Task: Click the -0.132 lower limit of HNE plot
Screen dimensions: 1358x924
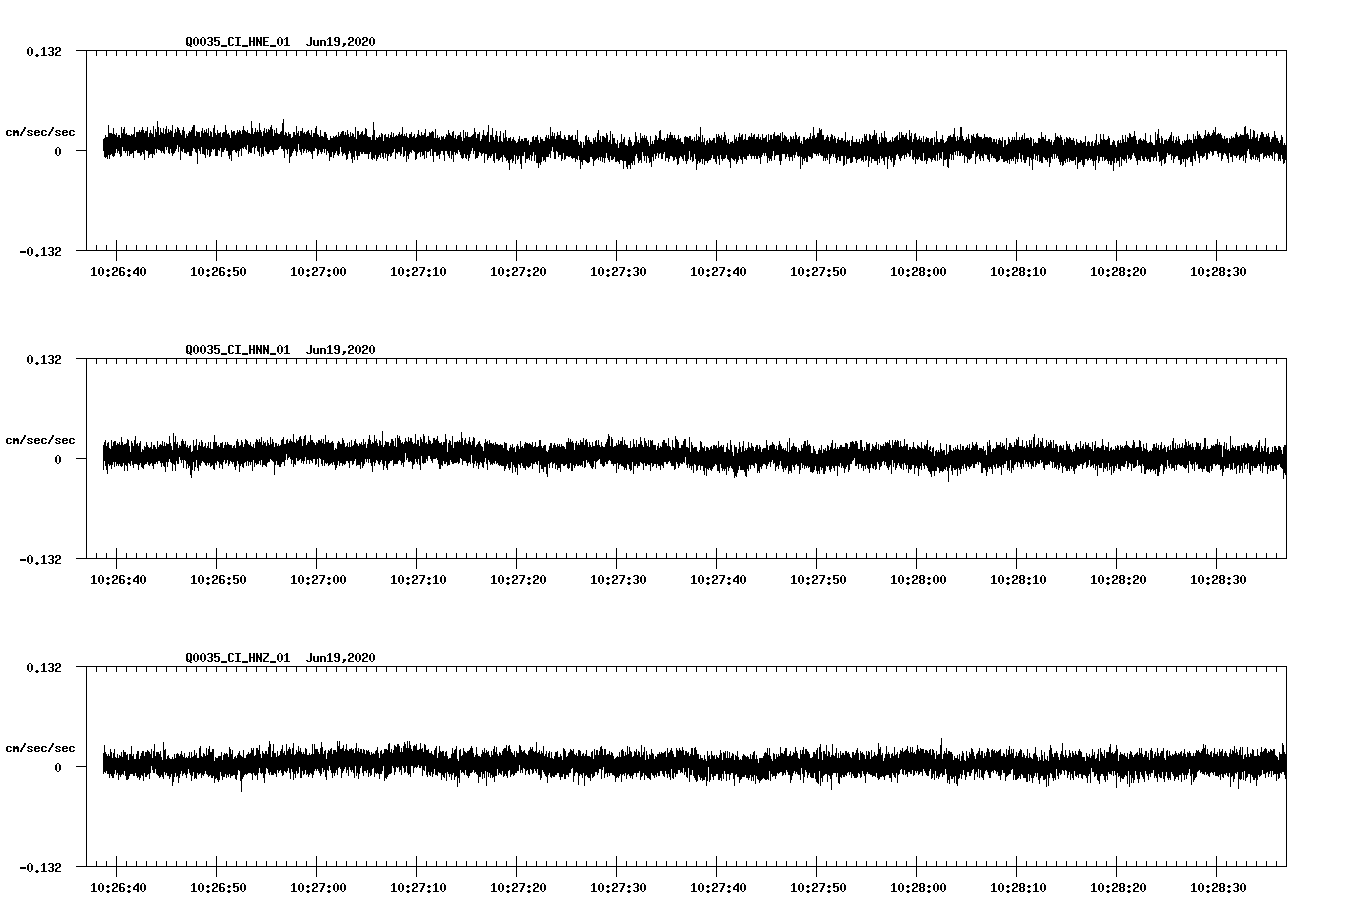Action: point(40,252)
